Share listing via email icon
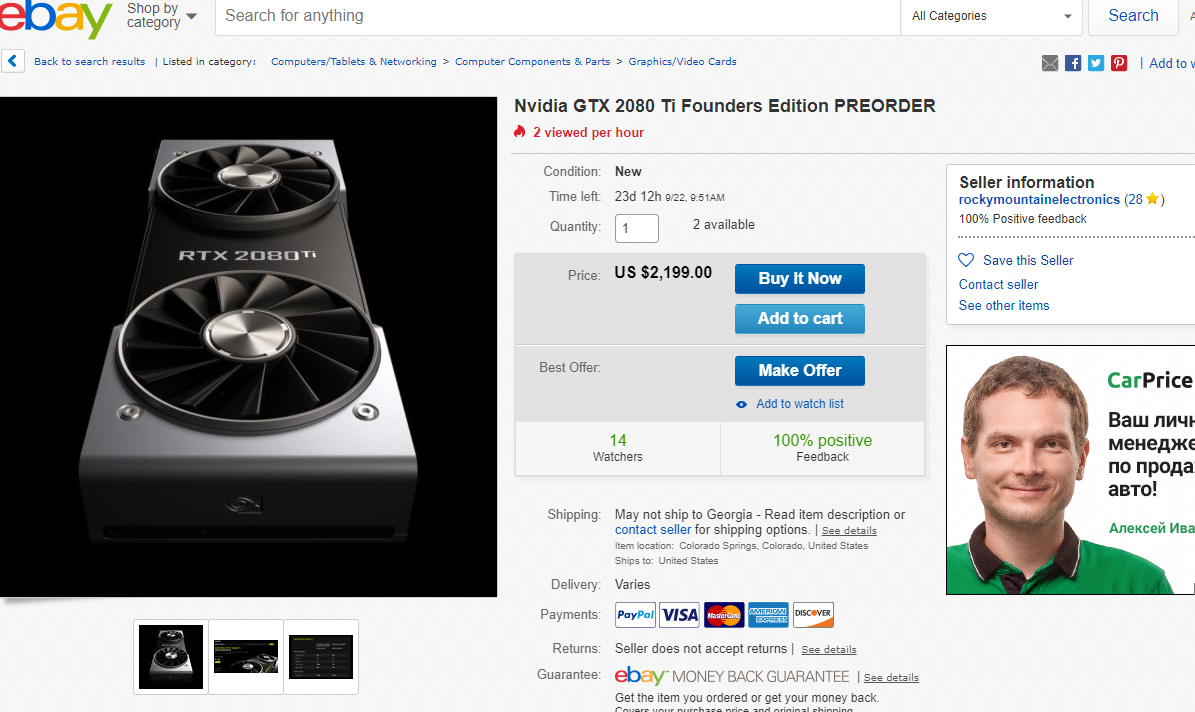 (x=1050, y=63)
